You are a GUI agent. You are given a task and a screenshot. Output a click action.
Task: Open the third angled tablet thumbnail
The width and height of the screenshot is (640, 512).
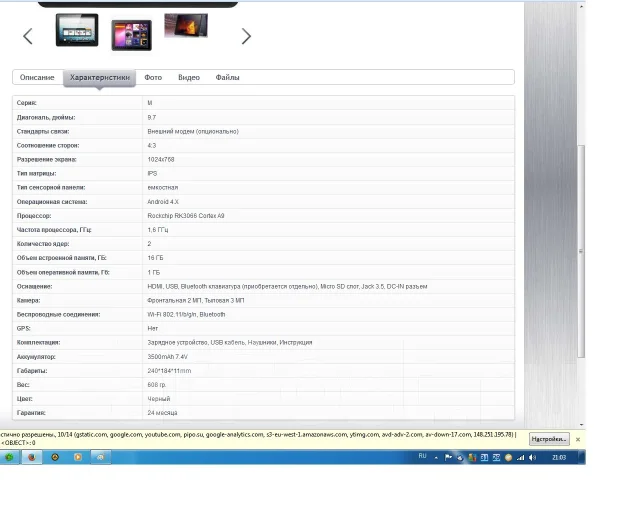pos(186,25)
